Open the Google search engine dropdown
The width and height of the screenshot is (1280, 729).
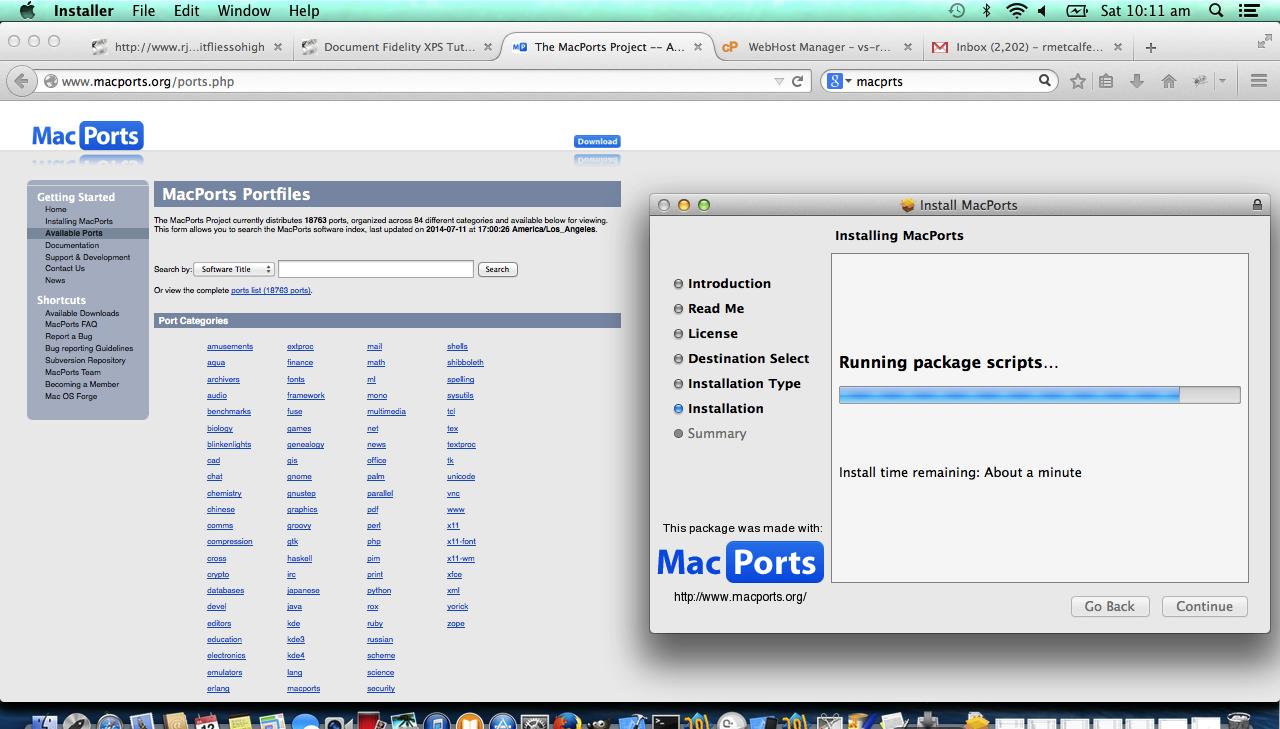coord(838,81)
